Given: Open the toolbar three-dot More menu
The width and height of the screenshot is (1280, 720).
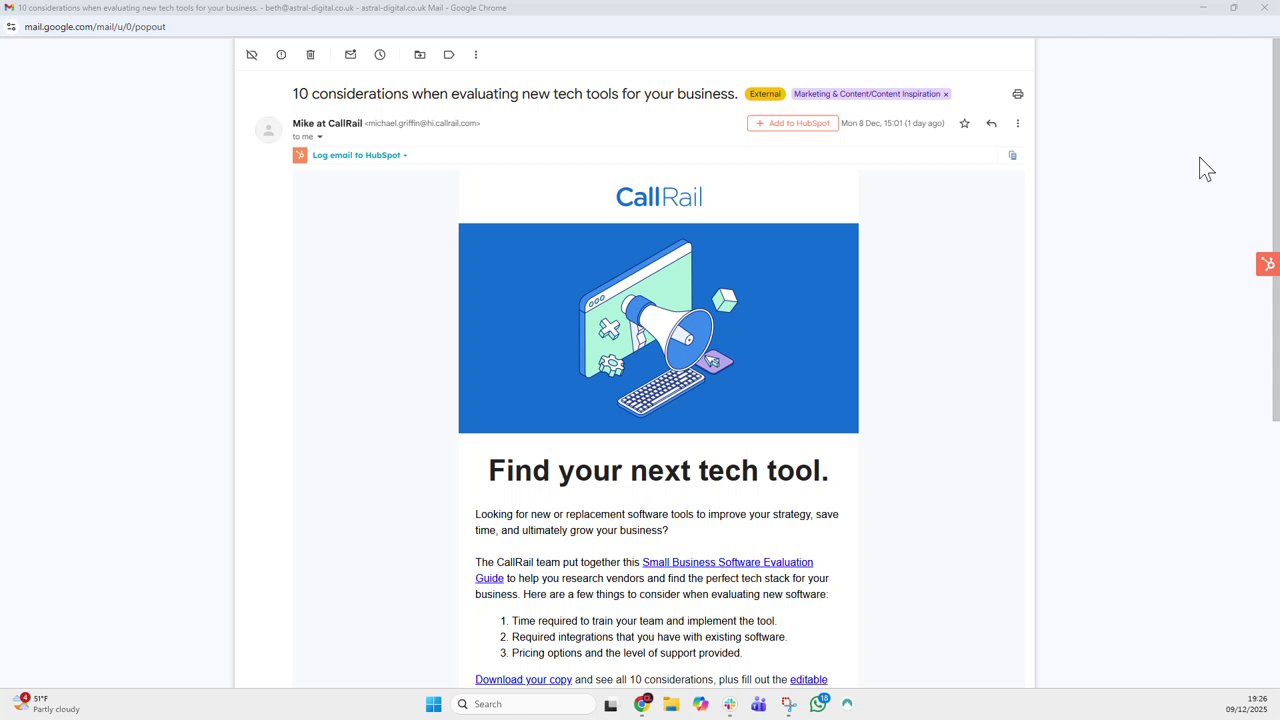Looking at the screenshot, I should click(476, 55).
